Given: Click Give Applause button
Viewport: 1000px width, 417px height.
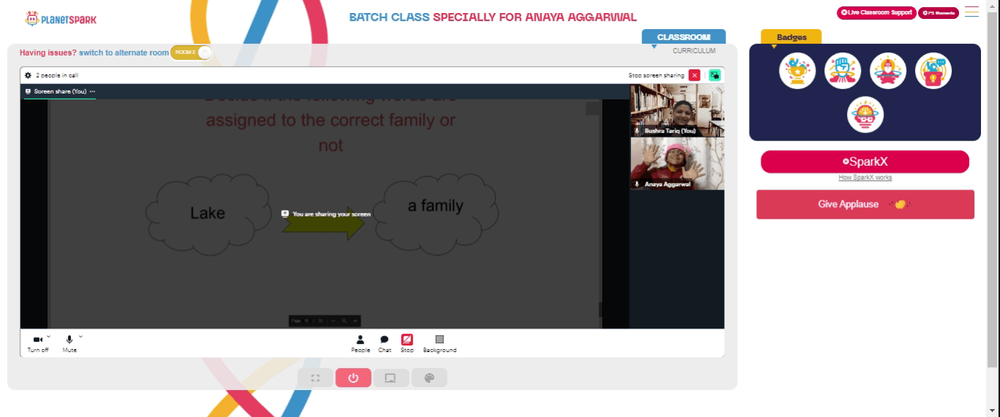Looking at the screenshot, I should (865, 205).
